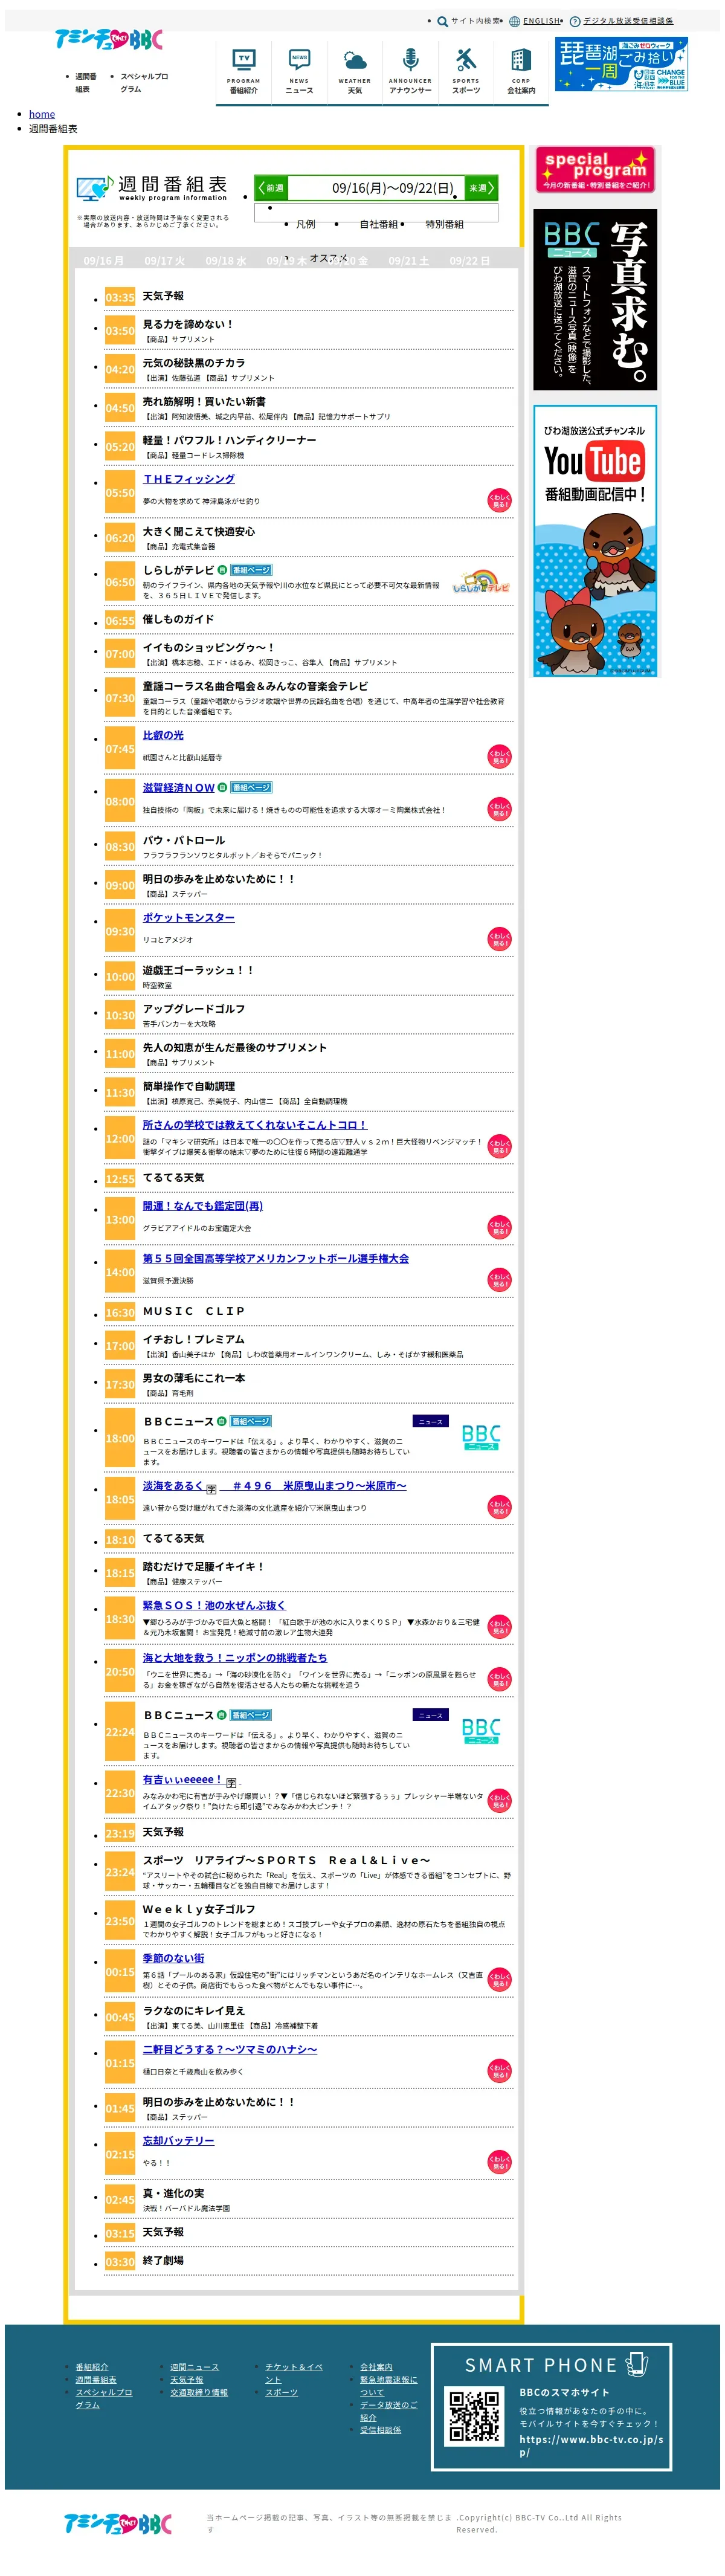Click the しらしがテレビ rainbow logo
Screen dimensions: 725x2576
tap(481, 582)
